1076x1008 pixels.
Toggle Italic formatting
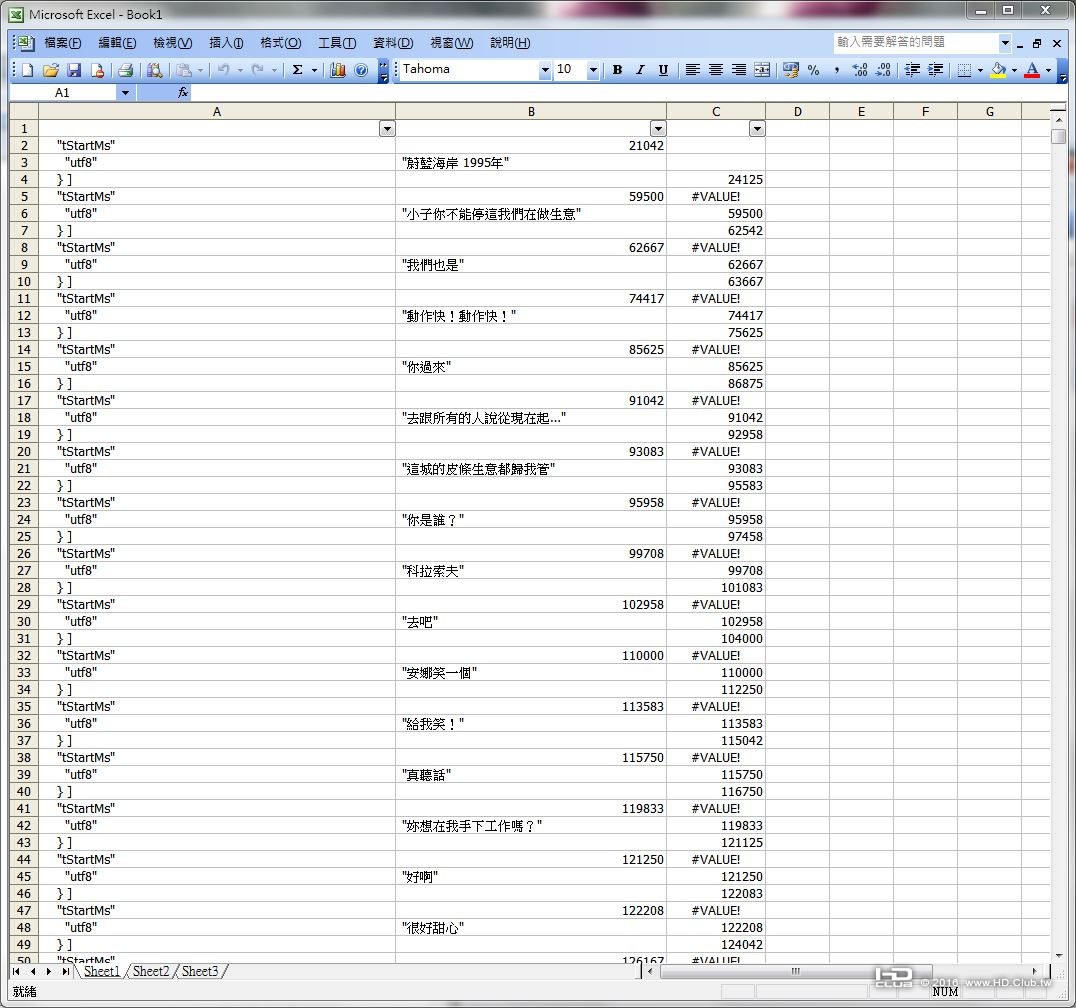[640, 70]
